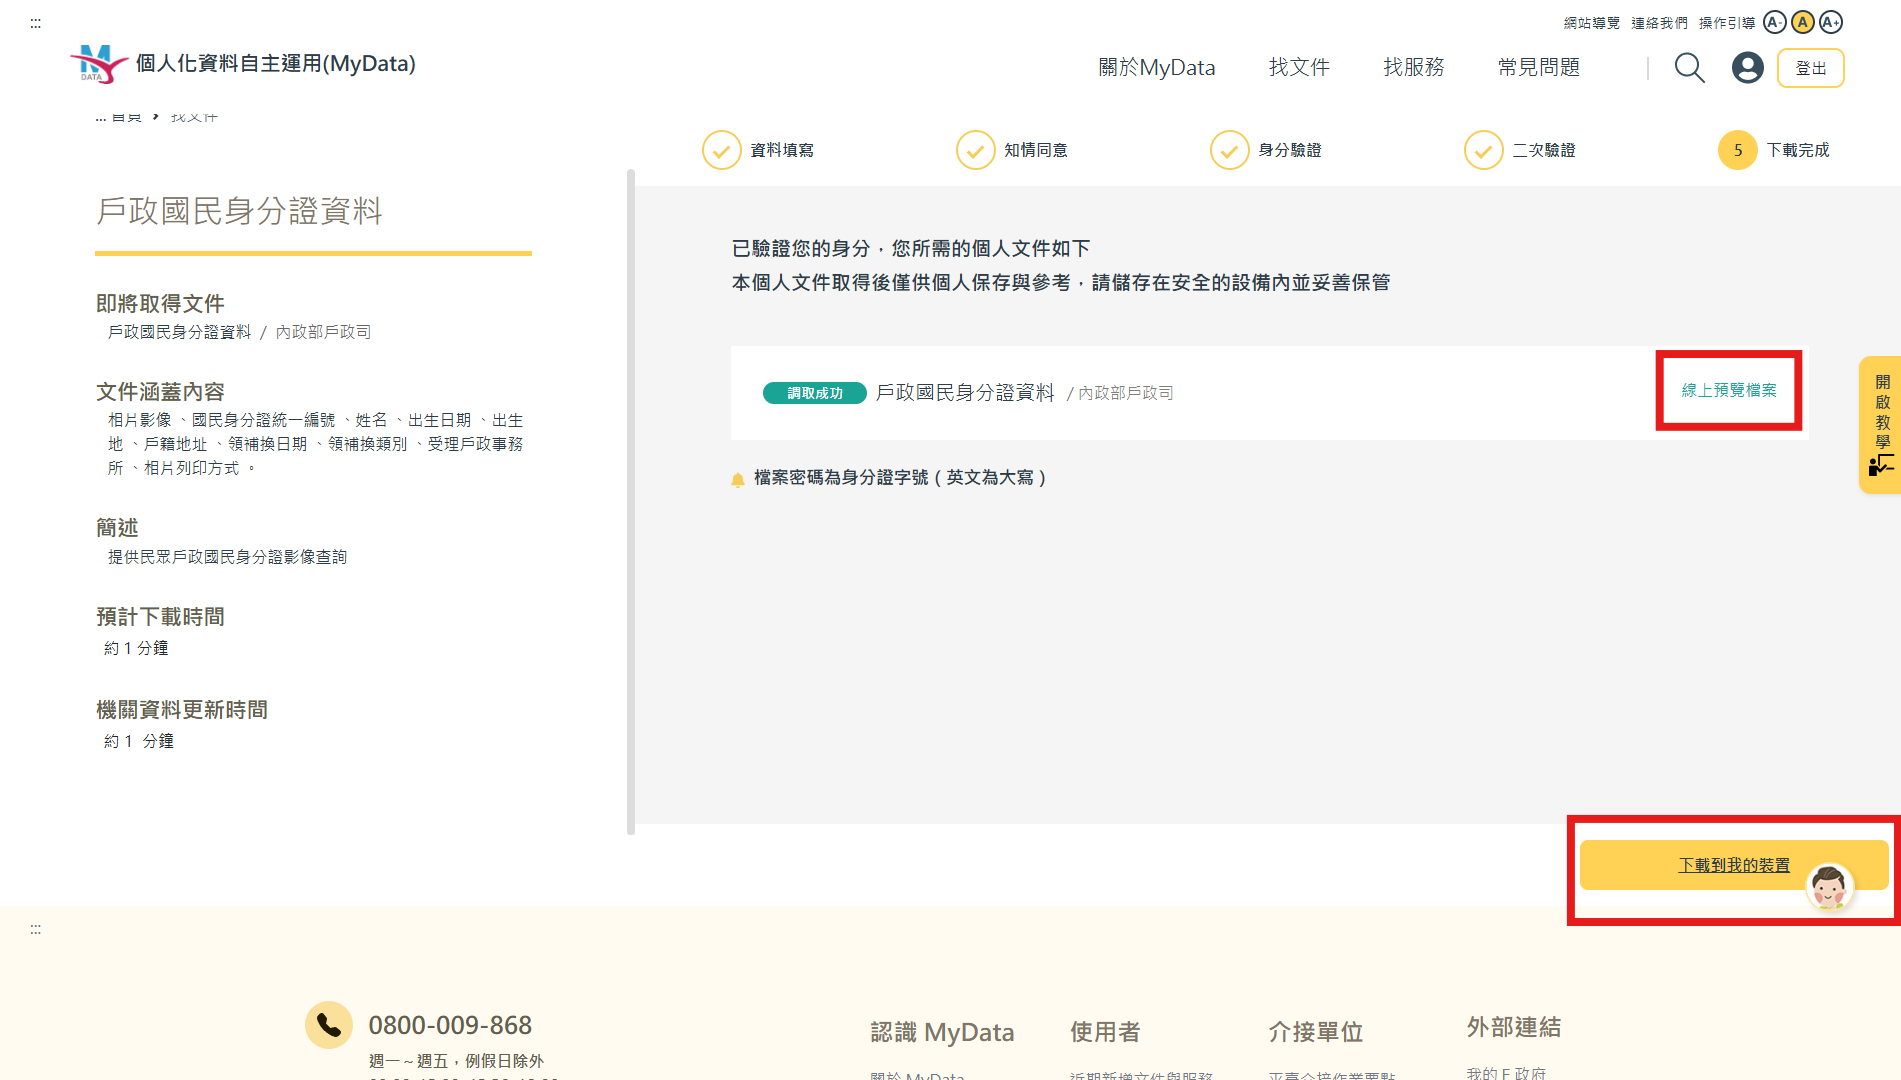Click the 0800-009-868 phone number
Viewport: 1901px width, 1080px height.
click(450, 1025)
